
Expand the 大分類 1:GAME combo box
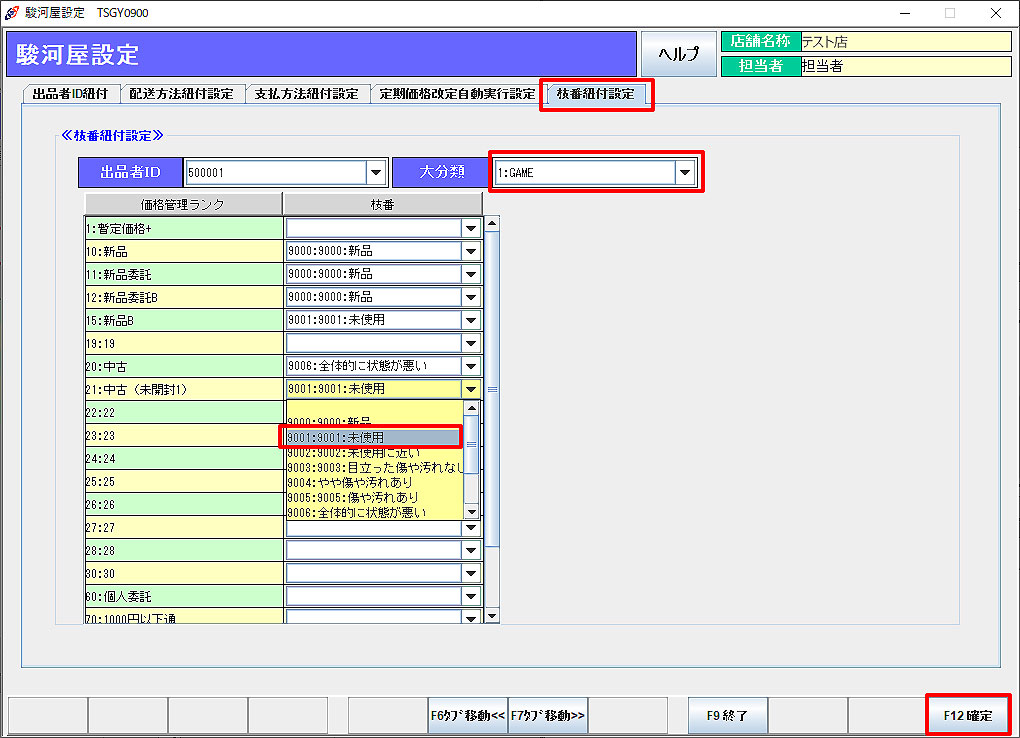tap(684, 173)
